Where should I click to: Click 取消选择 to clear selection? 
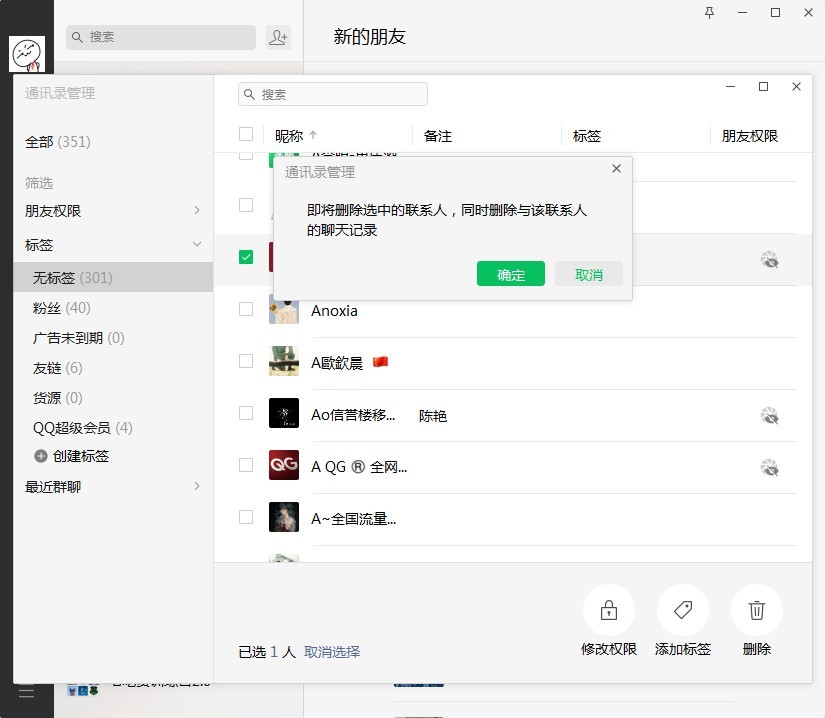point(332,652)
